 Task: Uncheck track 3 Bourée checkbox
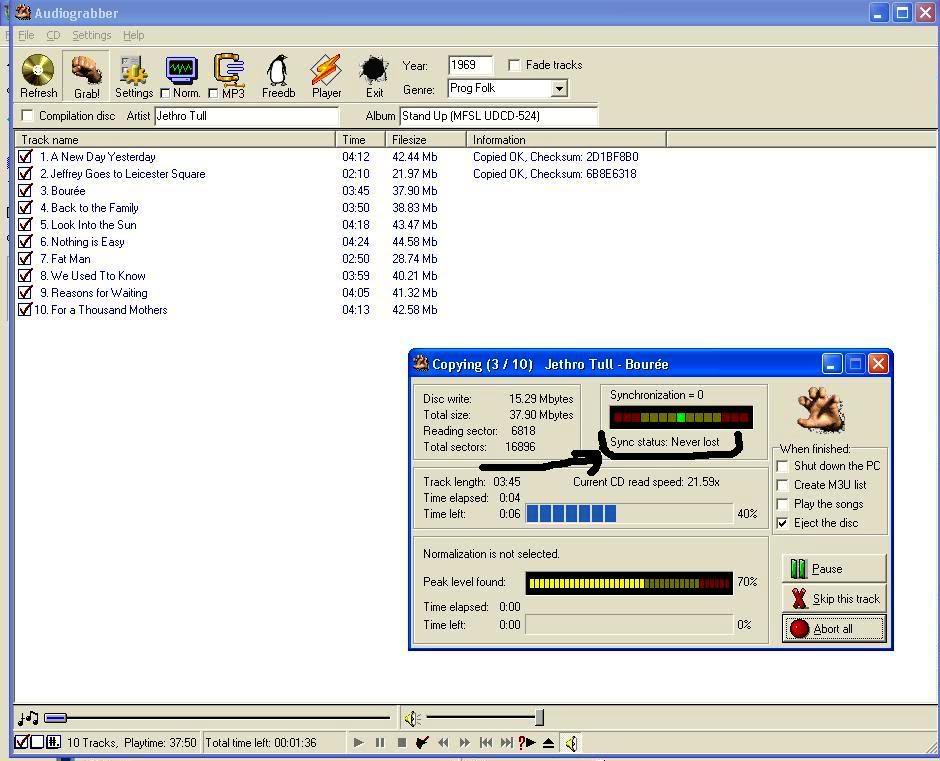[25, 191]
